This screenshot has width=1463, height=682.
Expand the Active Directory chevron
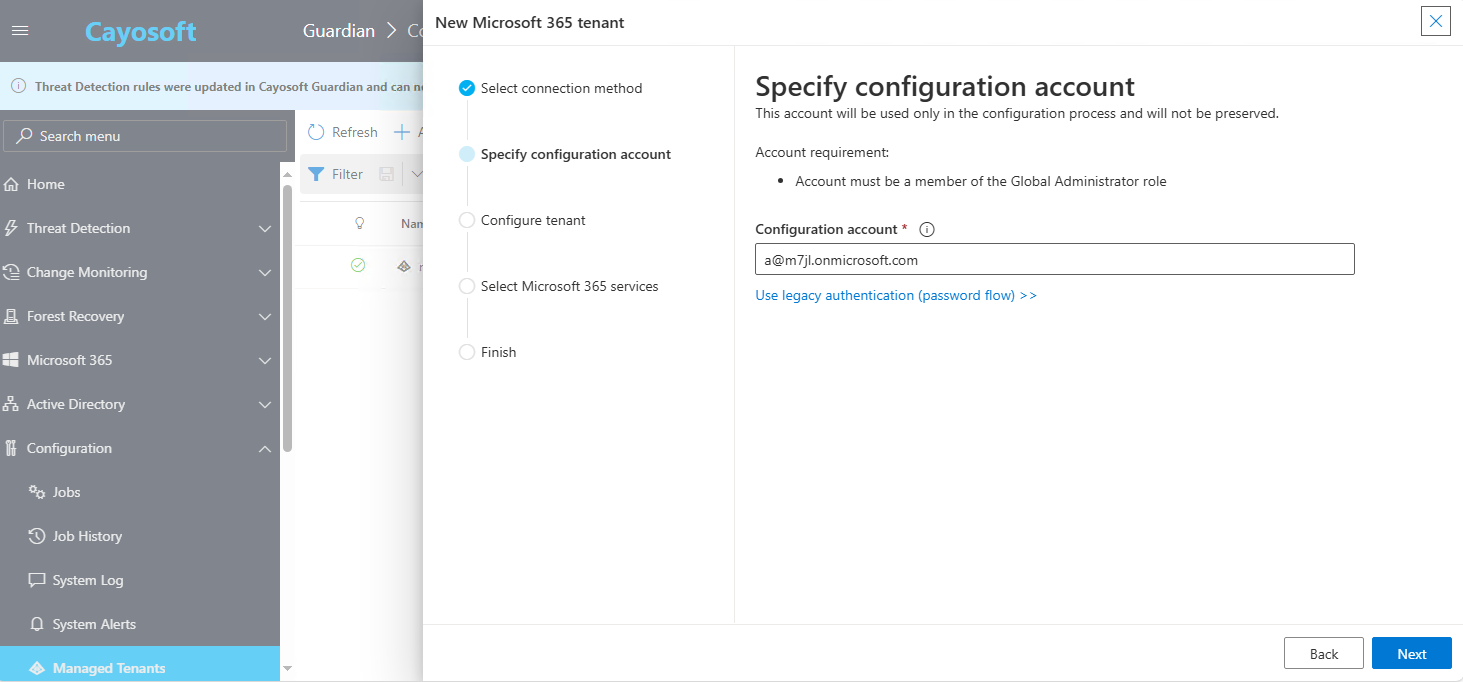pyautogui.click(x=265, y=405)
